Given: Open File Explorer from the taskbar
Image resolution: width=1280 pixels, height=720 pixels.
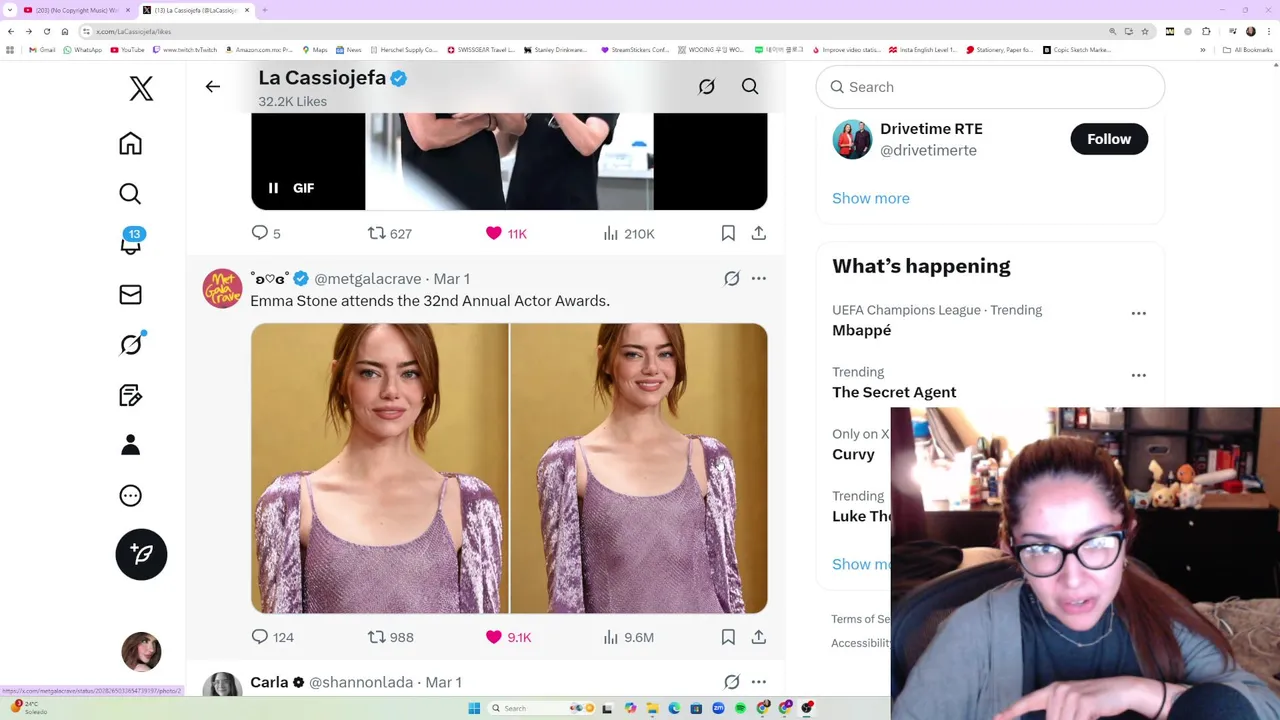Looking at the screenshot, I should [x=652, y=708].
